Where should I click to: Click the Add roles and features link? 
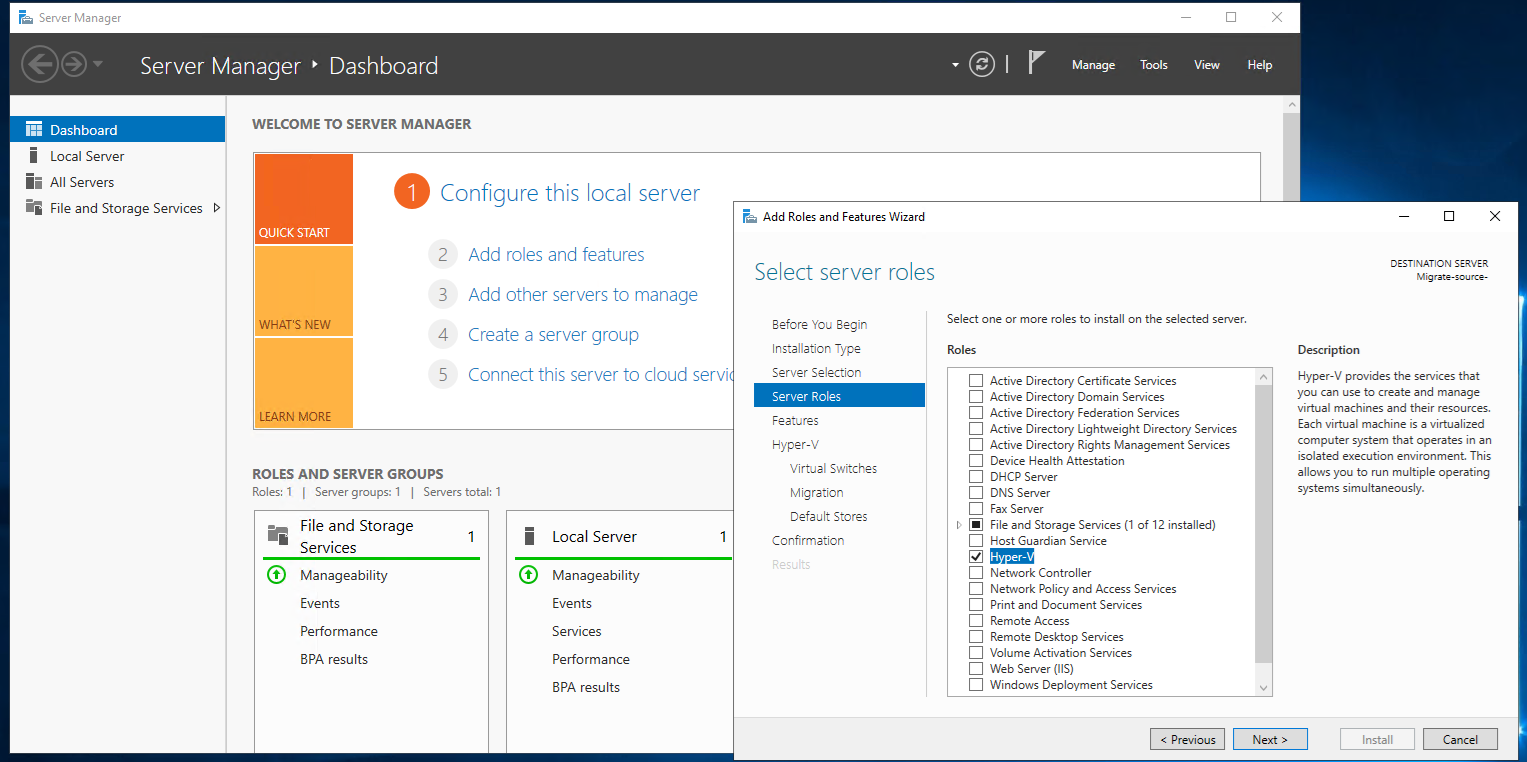pos(556,255)
